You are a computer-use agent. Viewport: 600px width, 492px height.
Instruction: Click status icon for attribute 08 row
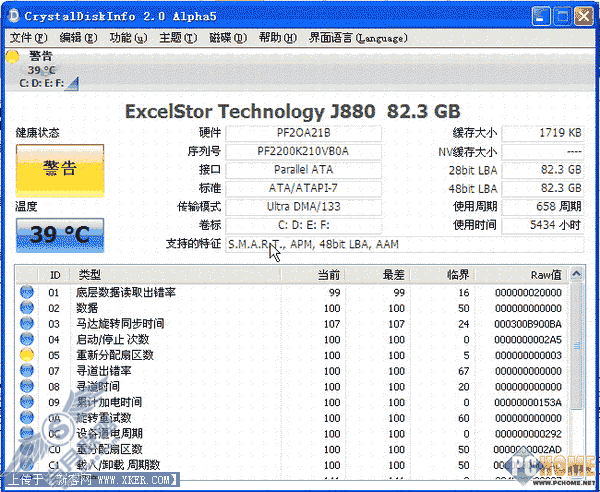coord(27,386)
